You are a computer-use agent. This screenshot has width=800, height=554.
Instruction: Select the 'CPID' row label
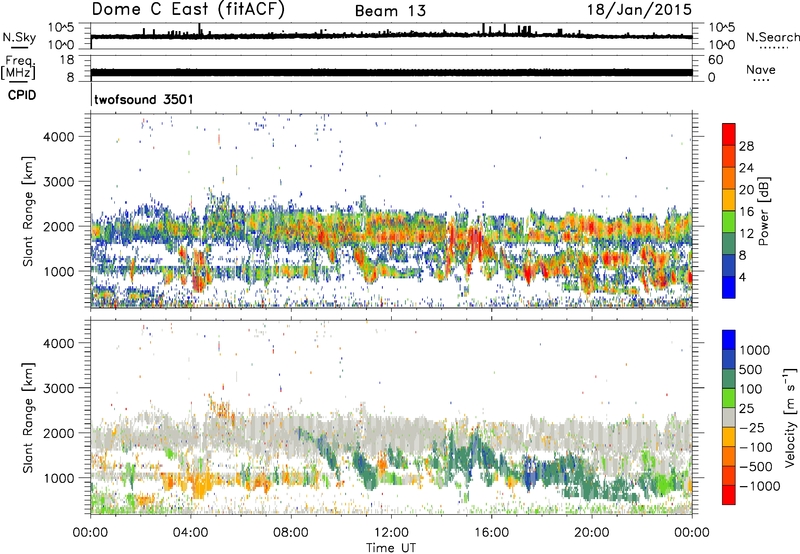(22, 95)
